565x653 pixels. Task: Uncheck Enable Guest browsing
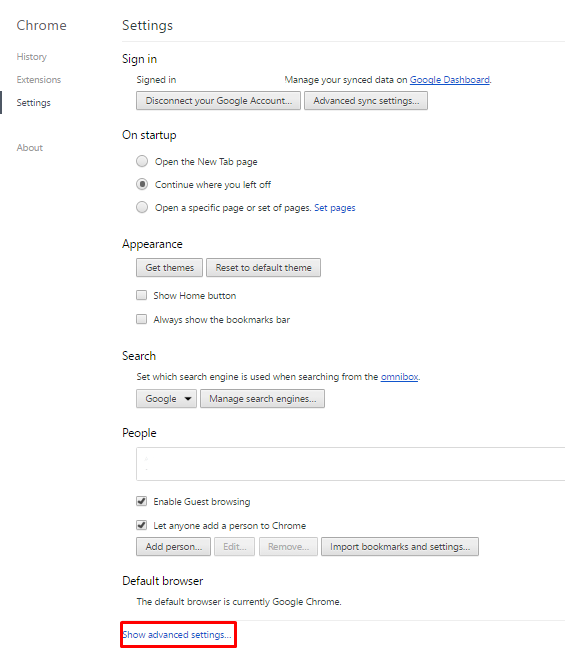click(142, 501)
